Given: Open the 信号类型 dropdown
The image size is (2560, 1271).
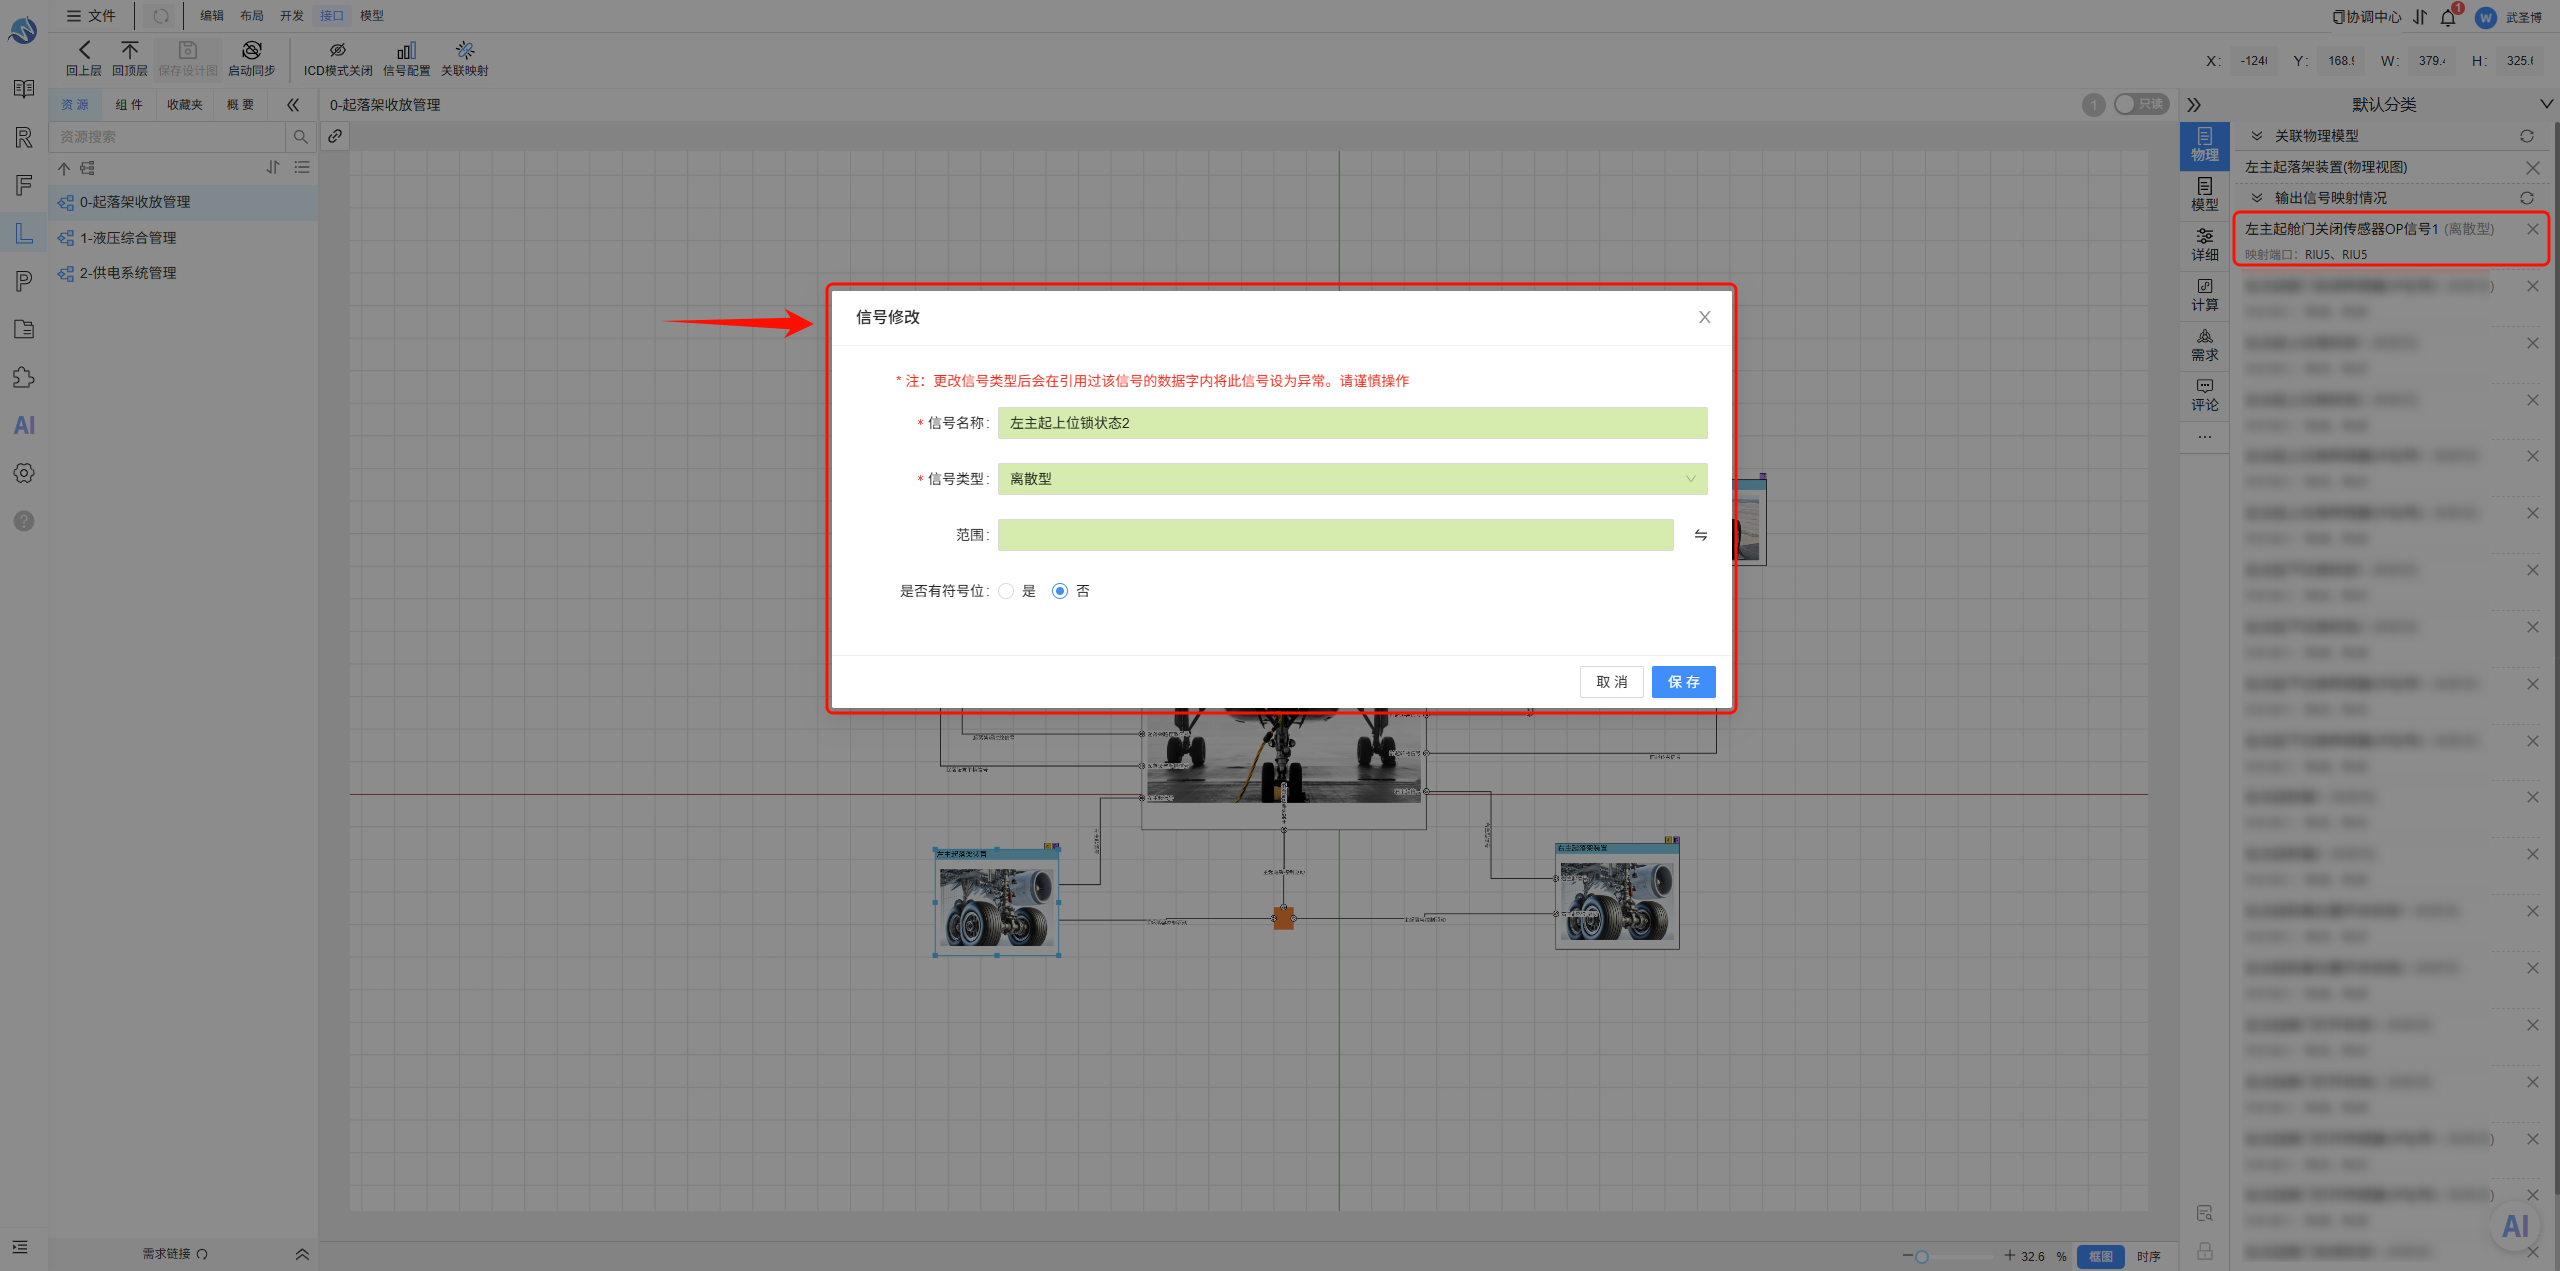Looking at the screenshot, I should point(1352,479).
